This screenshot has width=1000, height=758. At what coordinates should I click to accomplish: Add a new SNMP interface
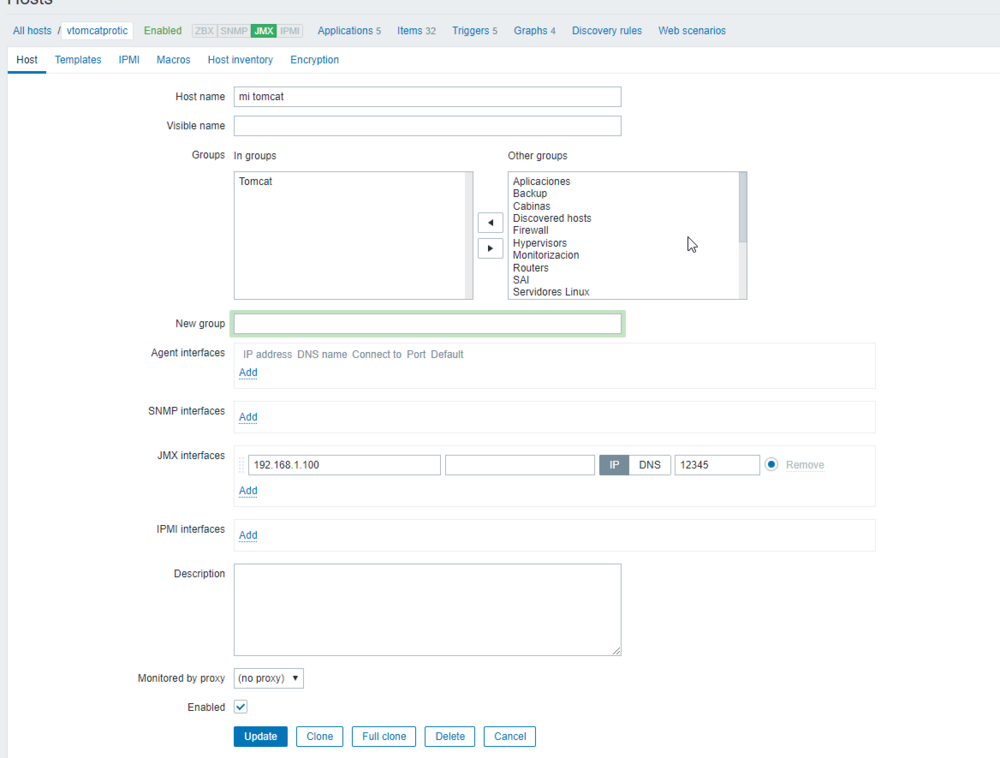pyautogui.click(x=248, y=417)
